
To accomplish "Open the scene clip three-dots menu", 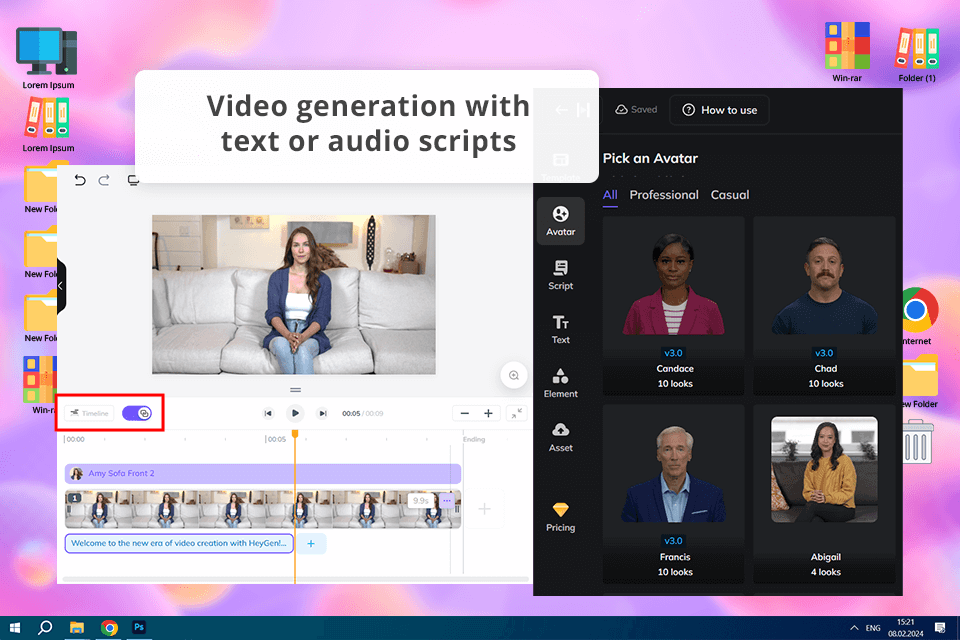I will click(x=447, y=501).
